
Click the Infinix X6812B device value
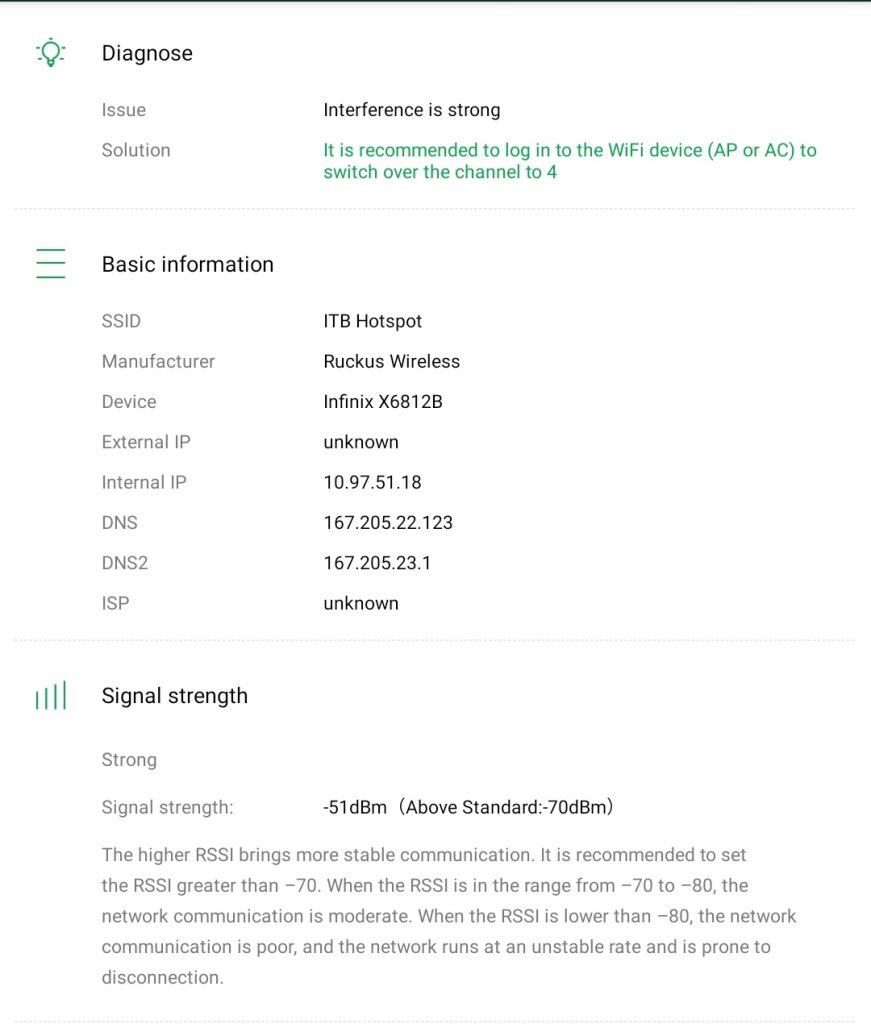tap(382, 402)
